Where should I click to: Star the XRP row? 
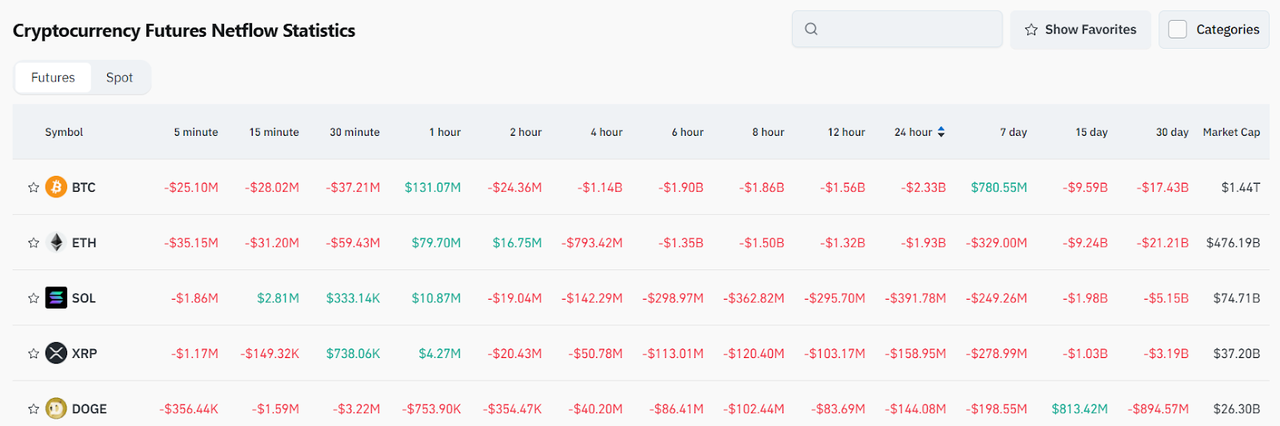pyautogui.click(x=33, y=353)
